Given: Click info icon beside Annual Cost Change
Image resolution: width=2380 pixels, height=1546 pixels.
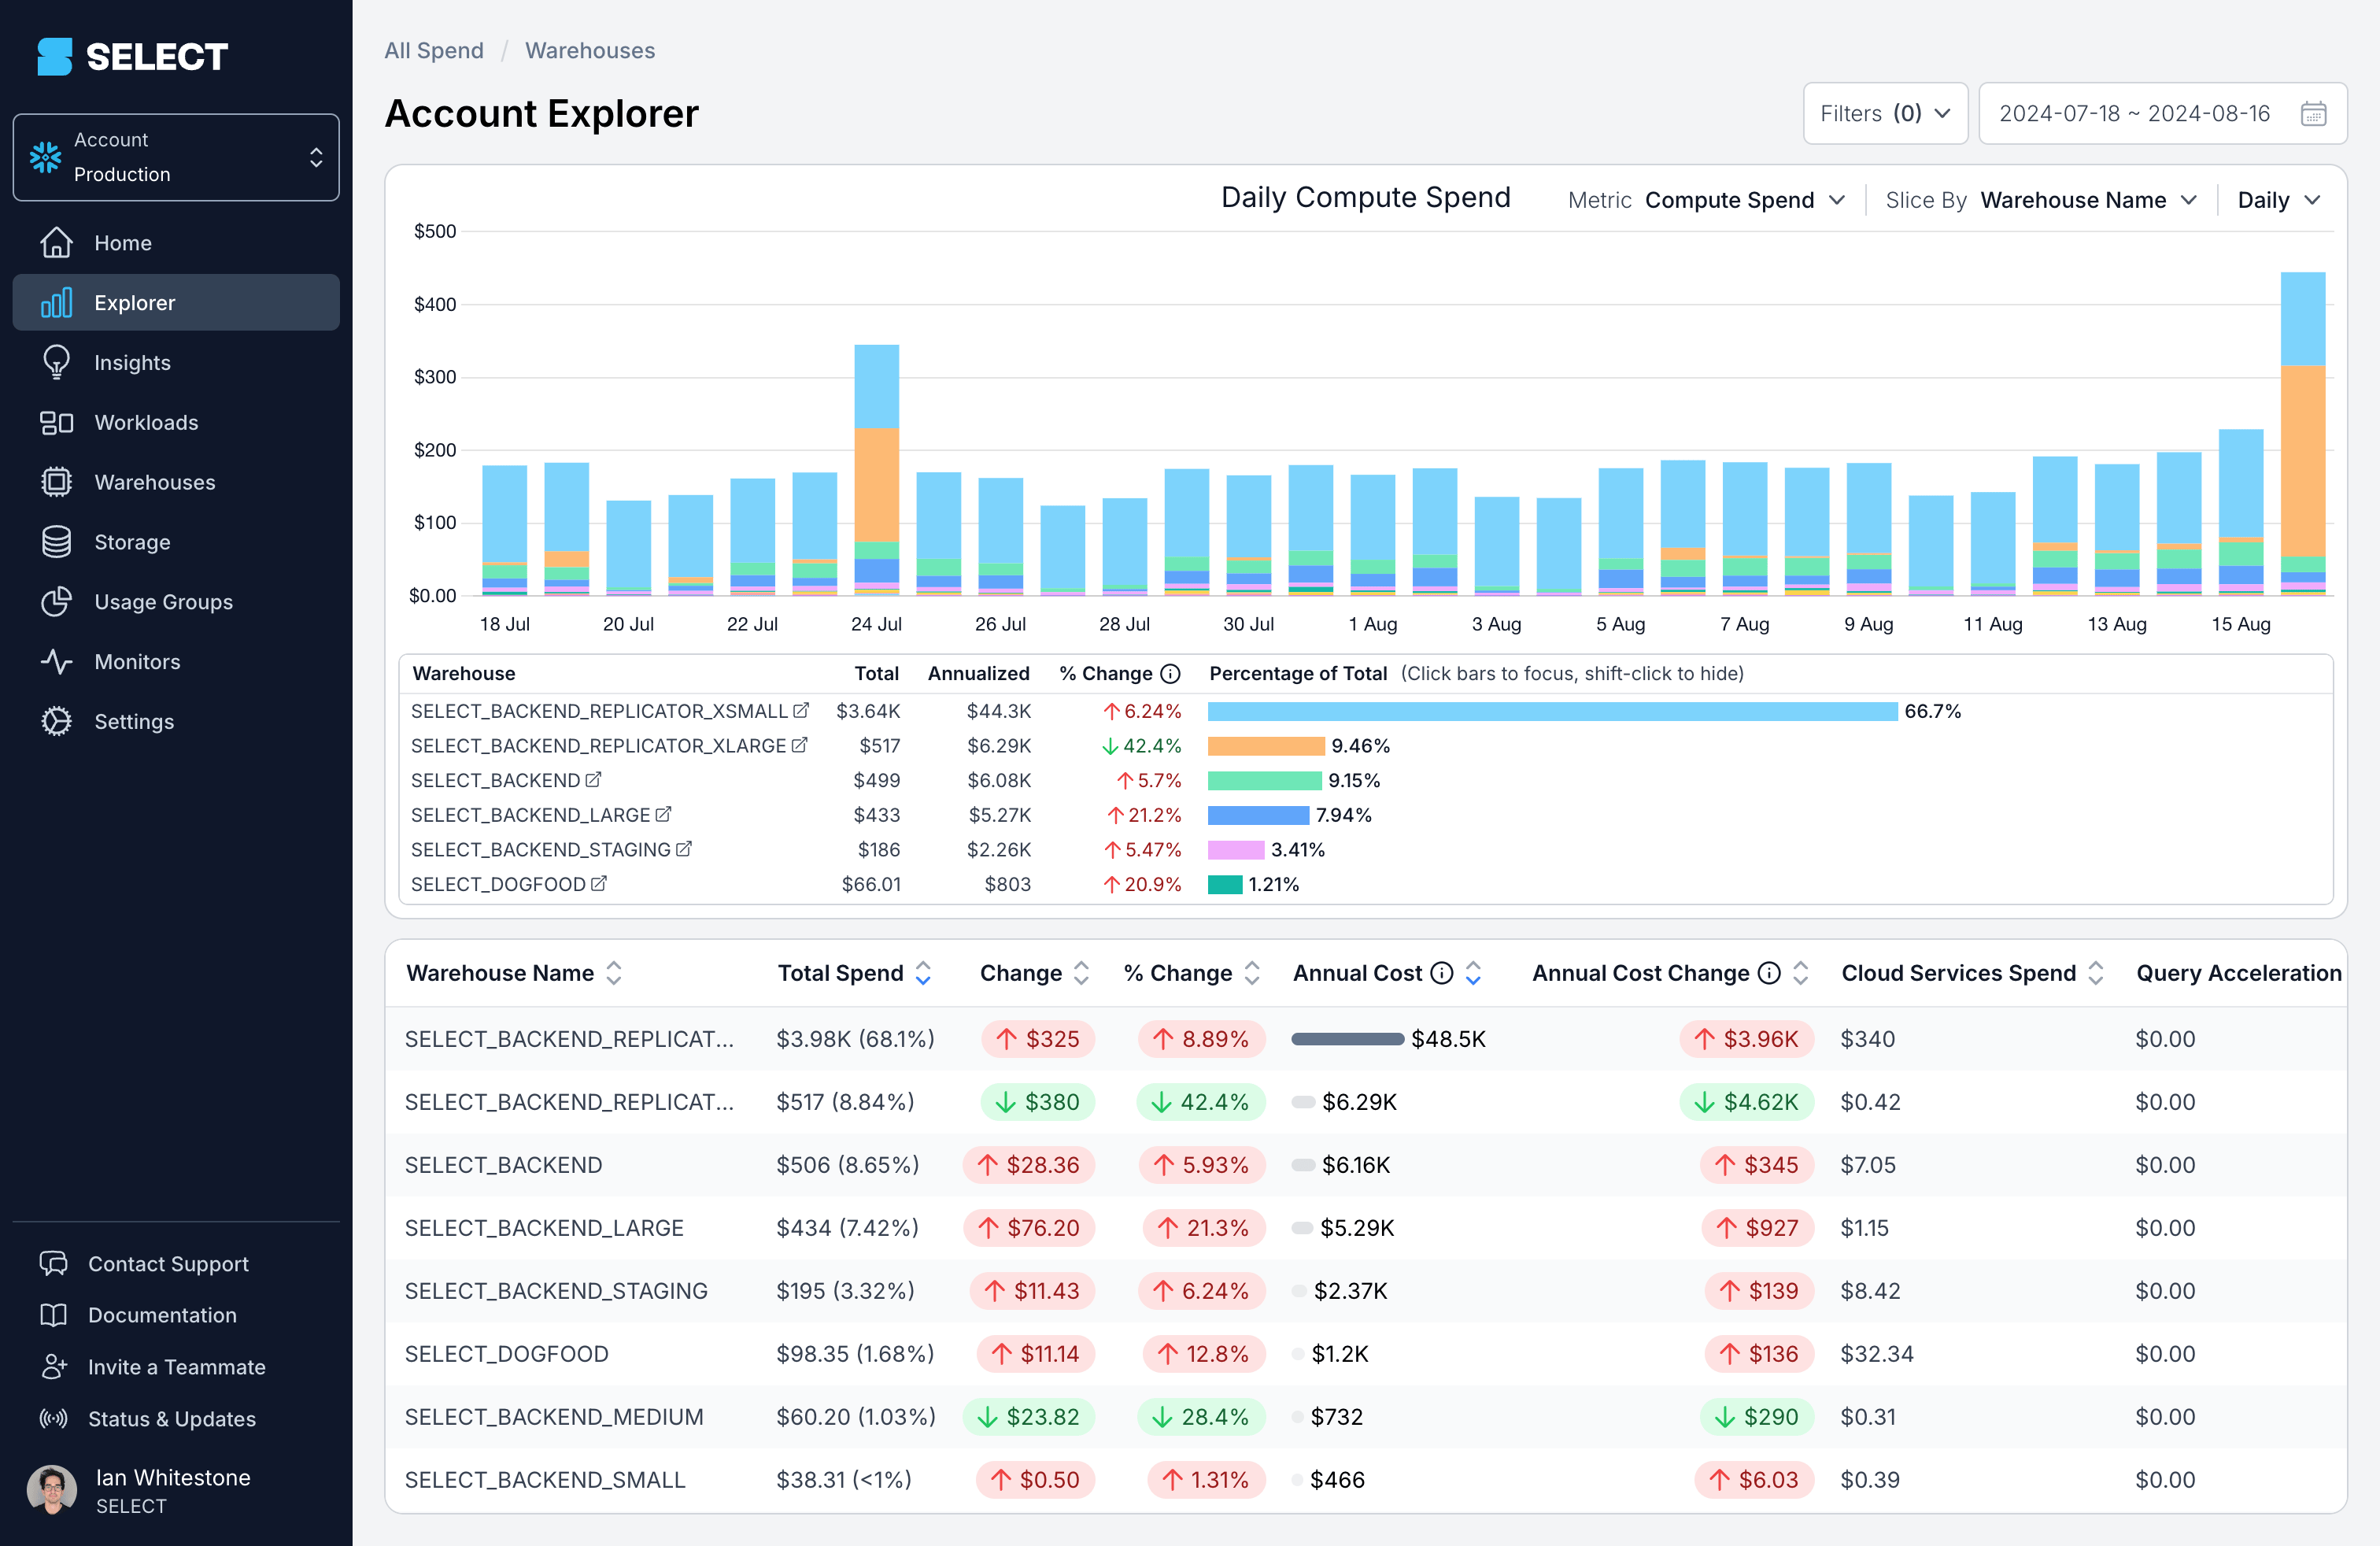Looking at the screenshot, I should tap(1769, 973).
